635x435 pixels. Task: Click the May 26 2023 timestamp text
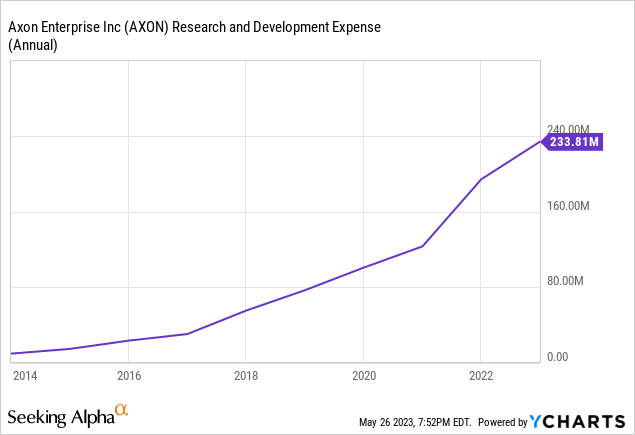[x=415, y=422]
